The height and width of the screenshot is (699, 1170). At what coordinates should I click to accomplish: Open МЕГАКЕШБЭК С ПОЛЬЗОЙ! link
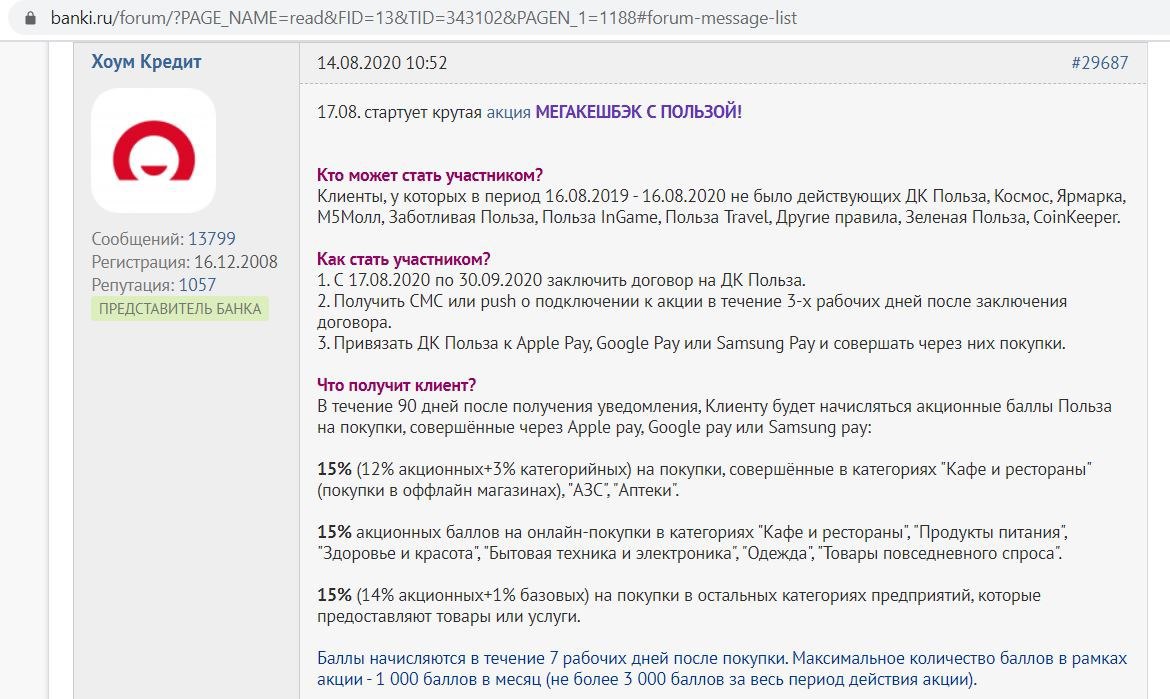coord(639,112)
